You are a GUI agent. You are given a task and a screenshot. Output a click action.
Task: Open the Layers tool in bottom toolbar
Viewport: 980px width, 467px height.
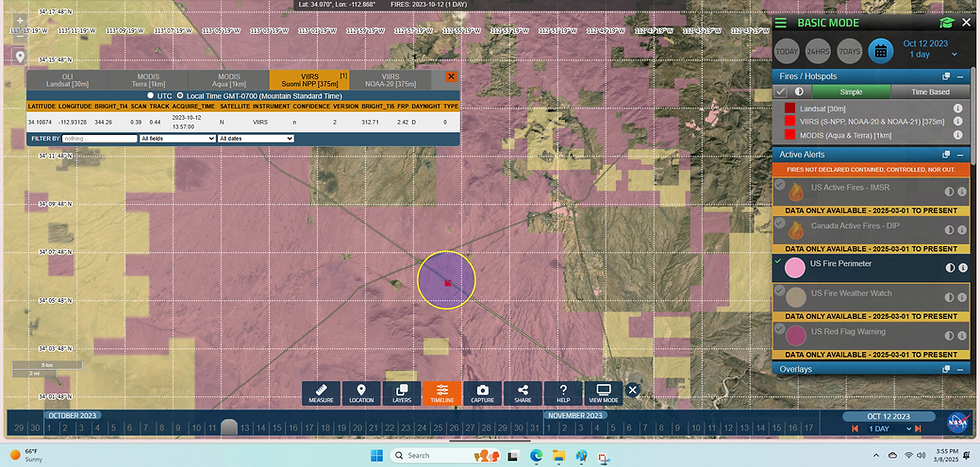(402, 393)
